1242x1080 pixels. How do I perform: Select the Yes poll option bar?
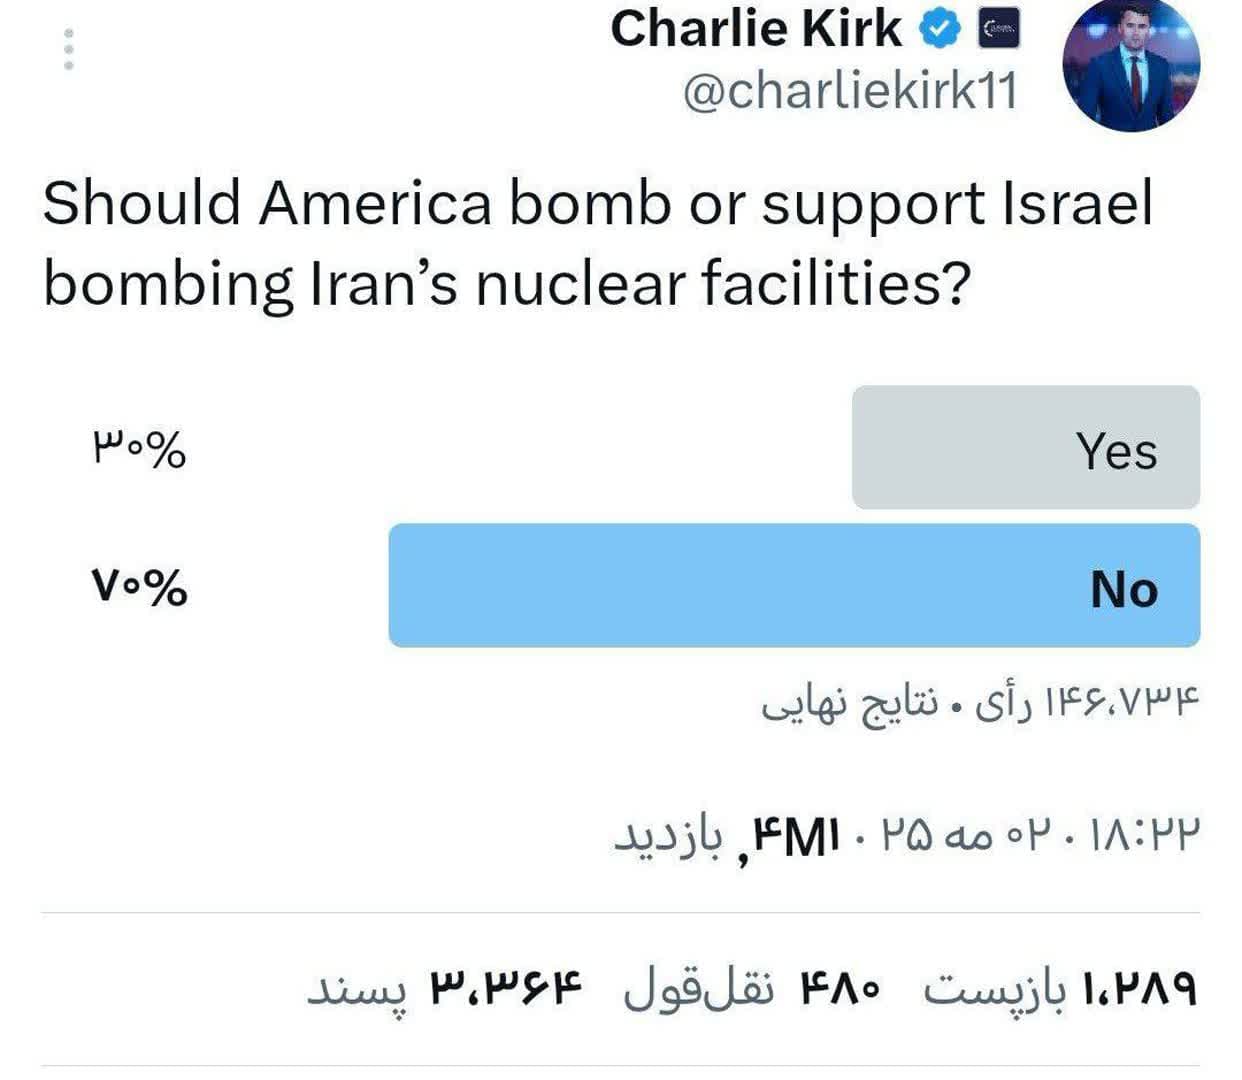tap(1026, 448)
